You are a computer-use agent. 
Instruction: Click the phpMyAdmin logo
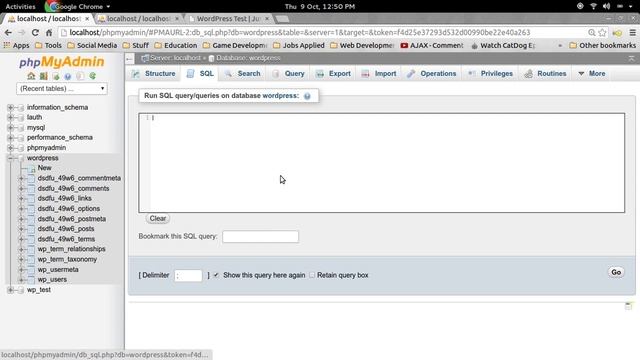(x=62, y=62)
